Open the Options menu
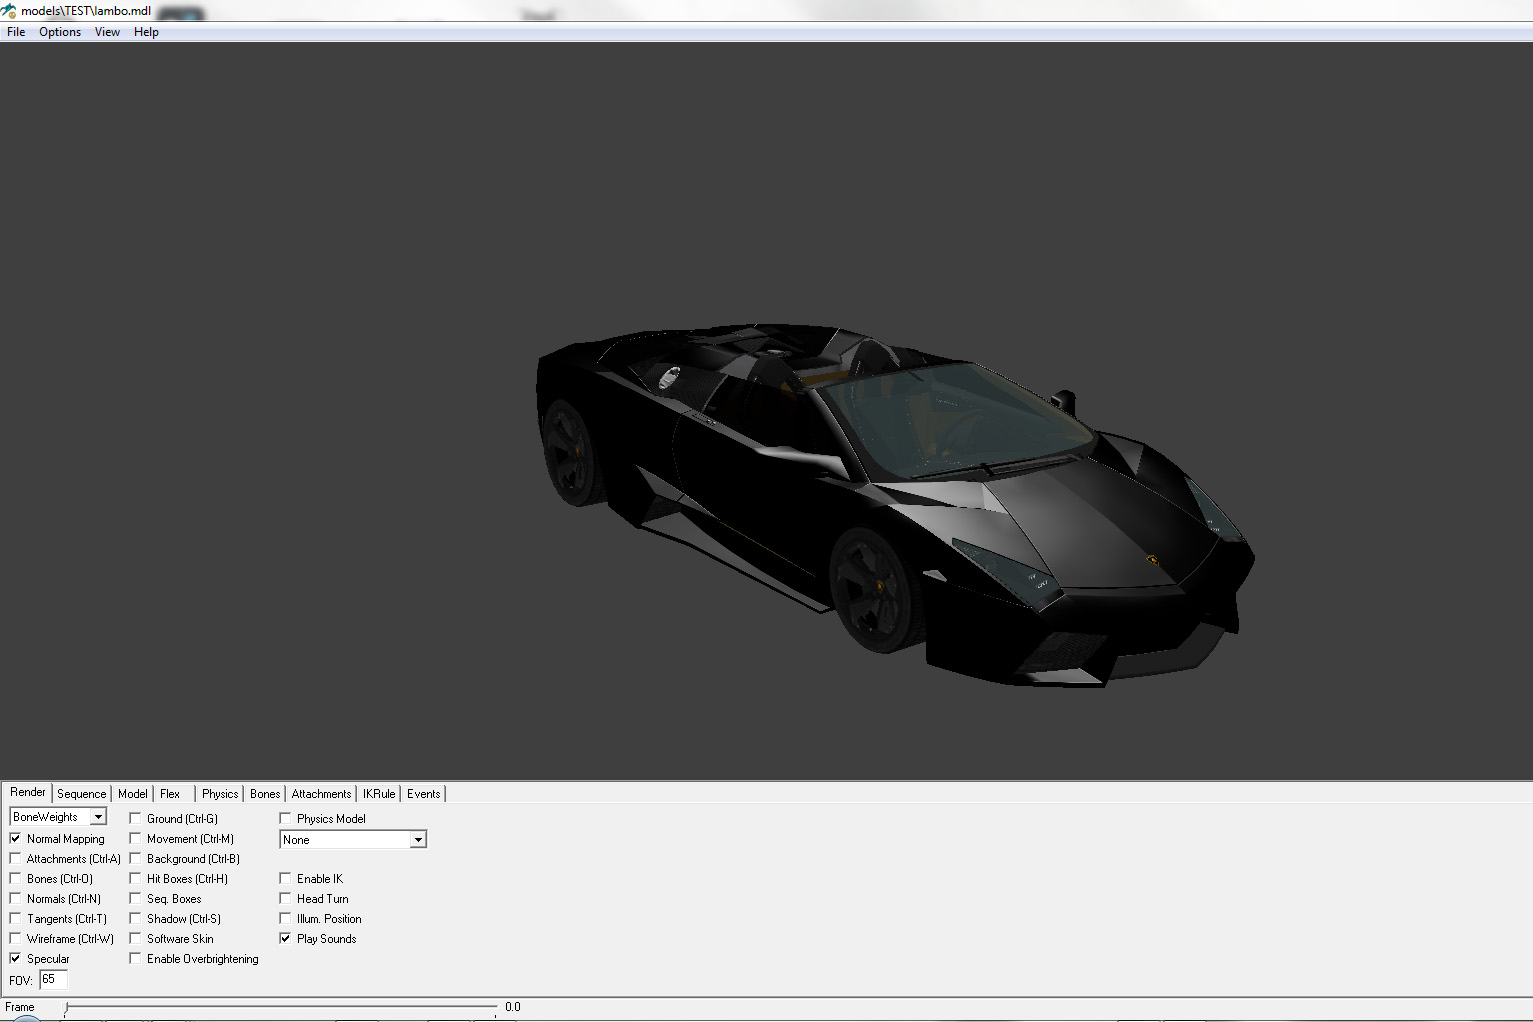The image size is (1533, 1022). 60,32
